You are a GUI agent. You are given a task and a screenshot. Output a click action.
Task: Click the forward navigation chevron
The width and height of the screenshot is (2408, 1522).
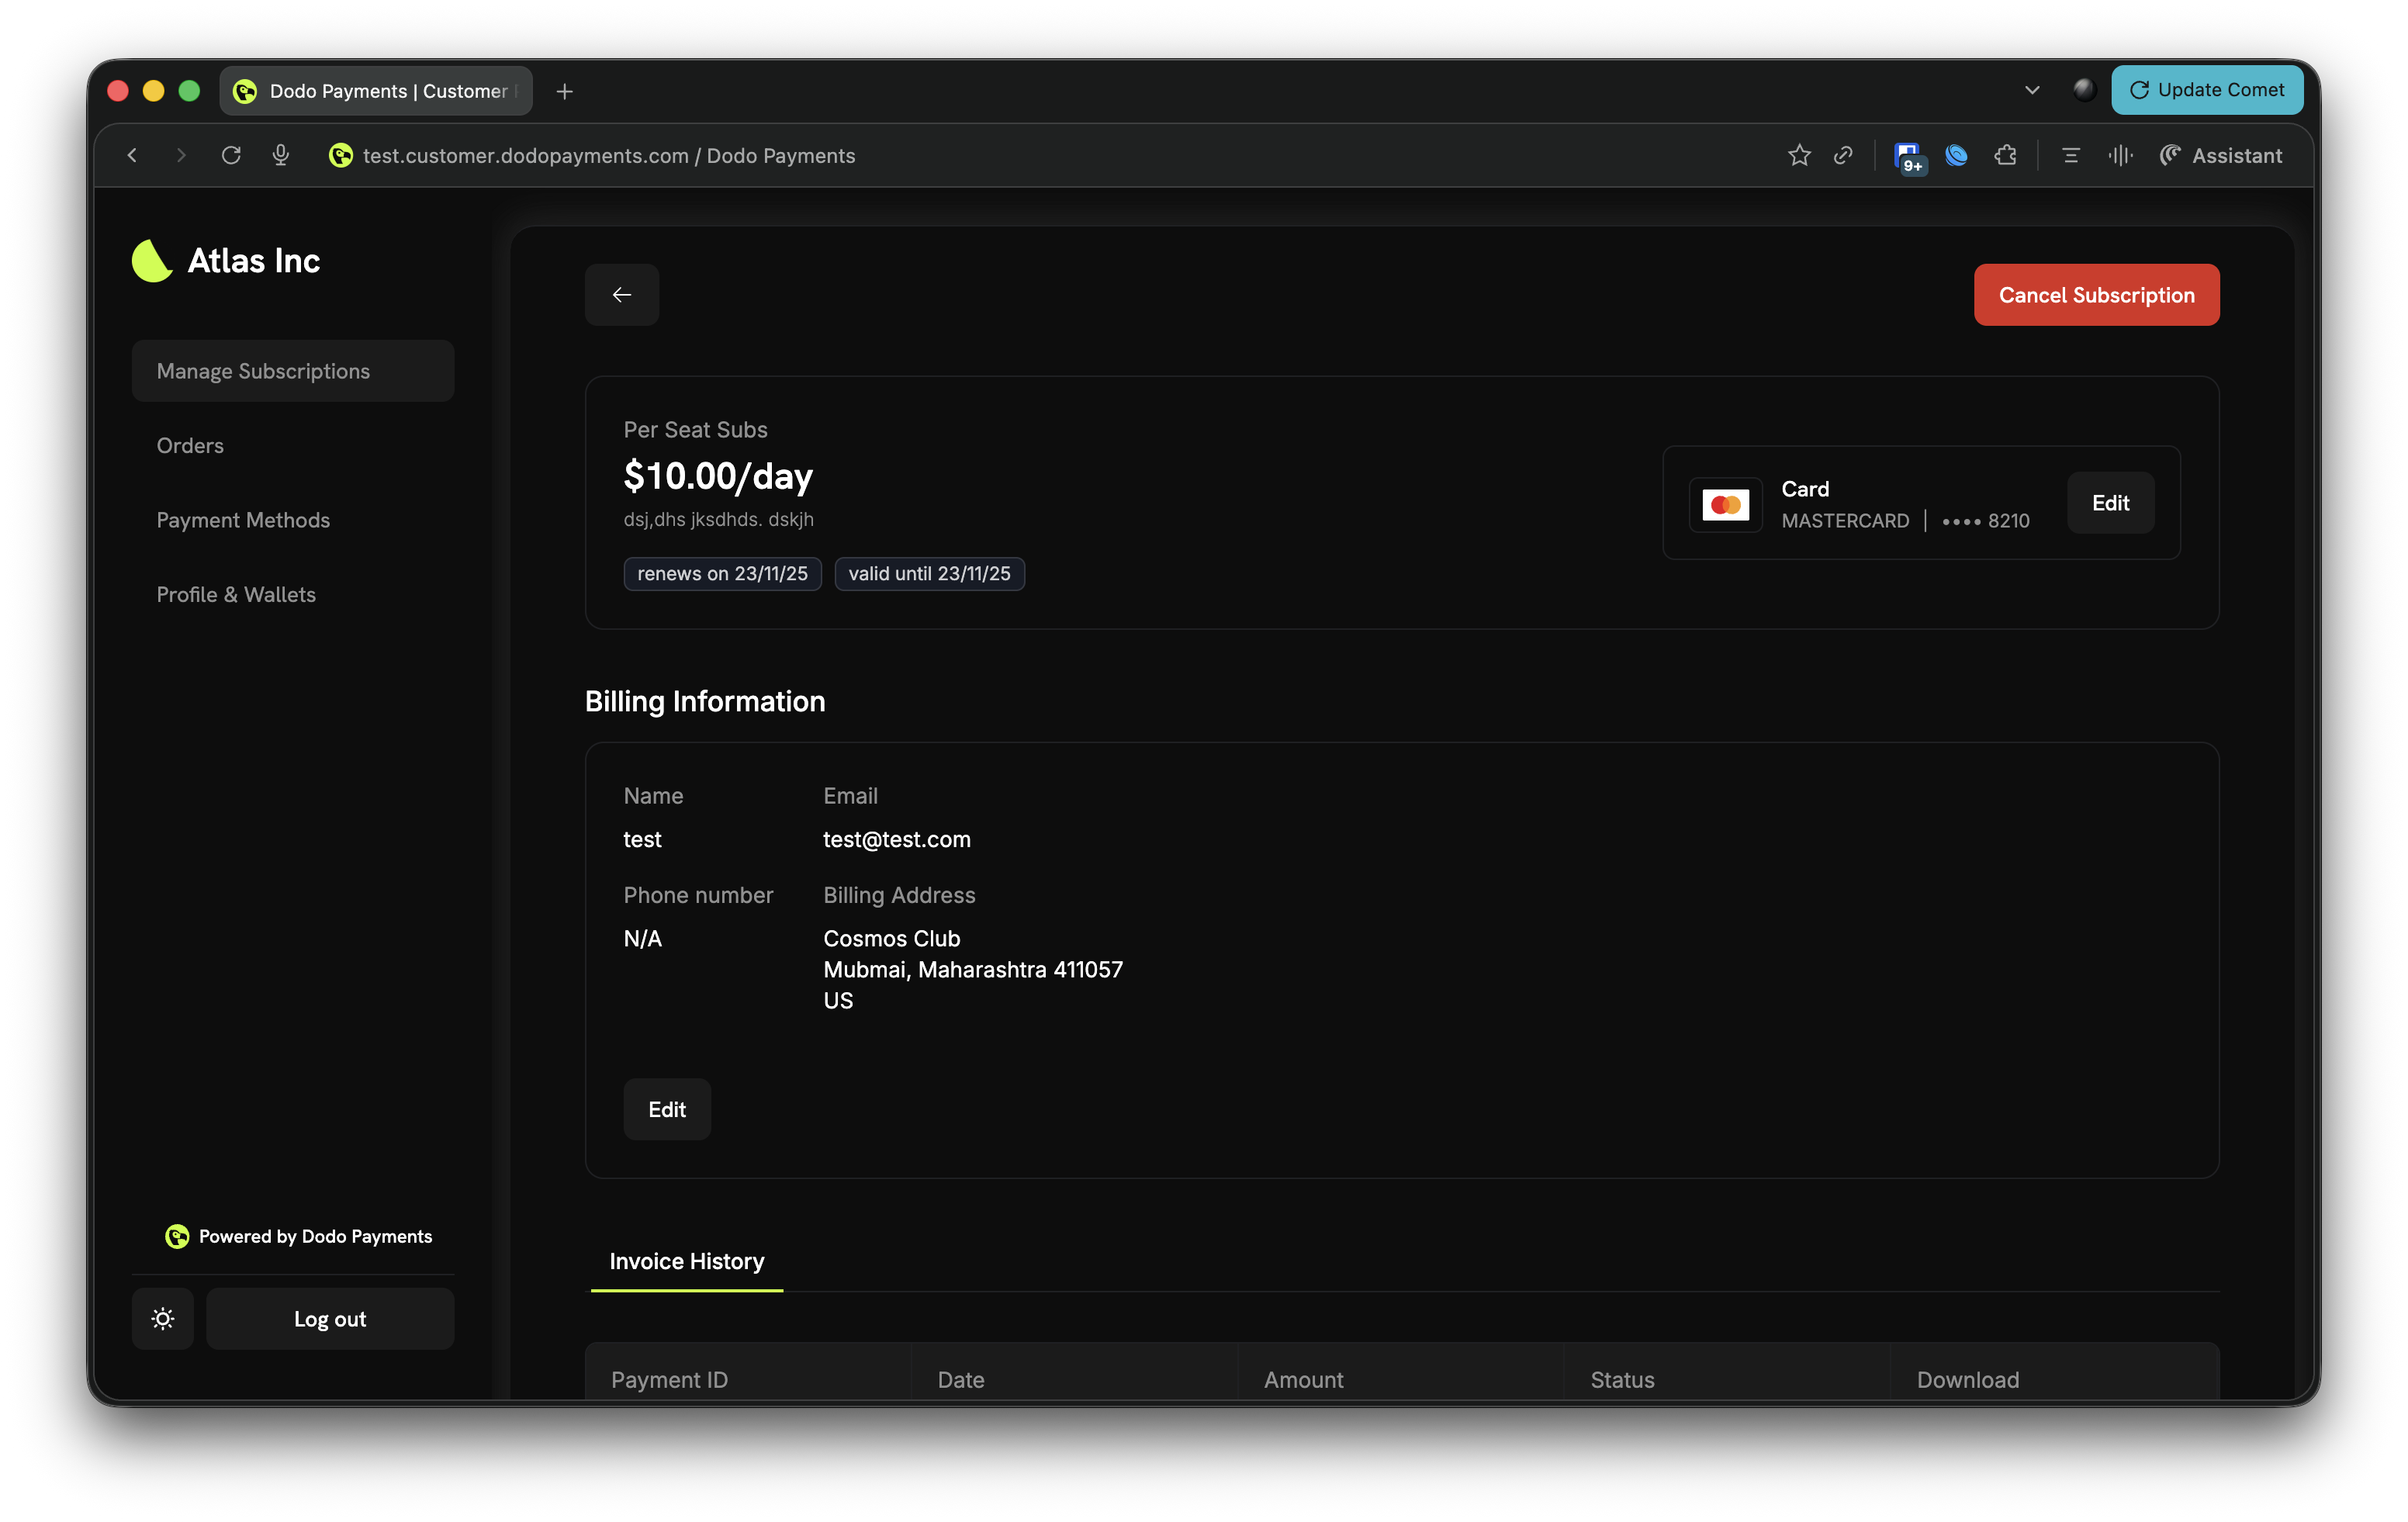coord(181,155)
